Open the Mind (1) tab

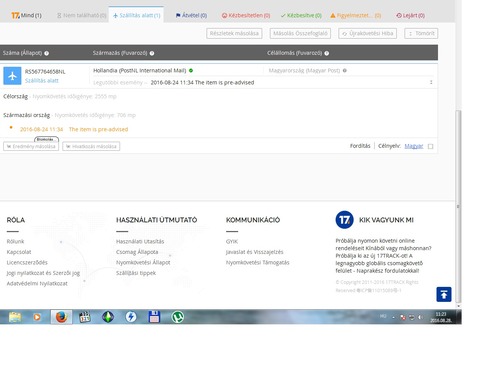click(x=26, y=15)
